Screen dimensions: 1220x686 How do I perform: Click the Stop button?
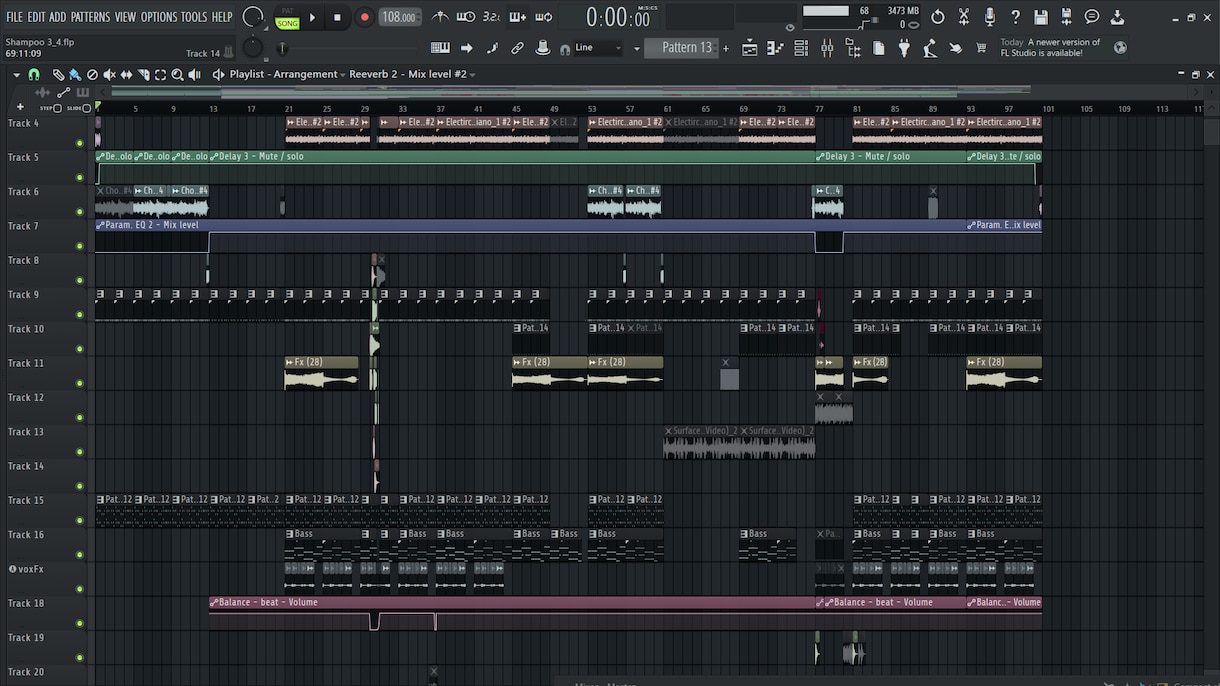tap(337, 17)
